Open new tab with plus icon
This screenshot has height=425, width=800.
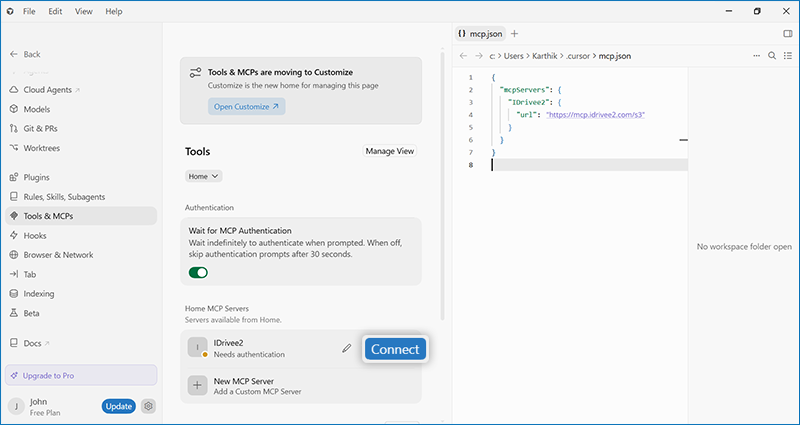click(514, 34)
